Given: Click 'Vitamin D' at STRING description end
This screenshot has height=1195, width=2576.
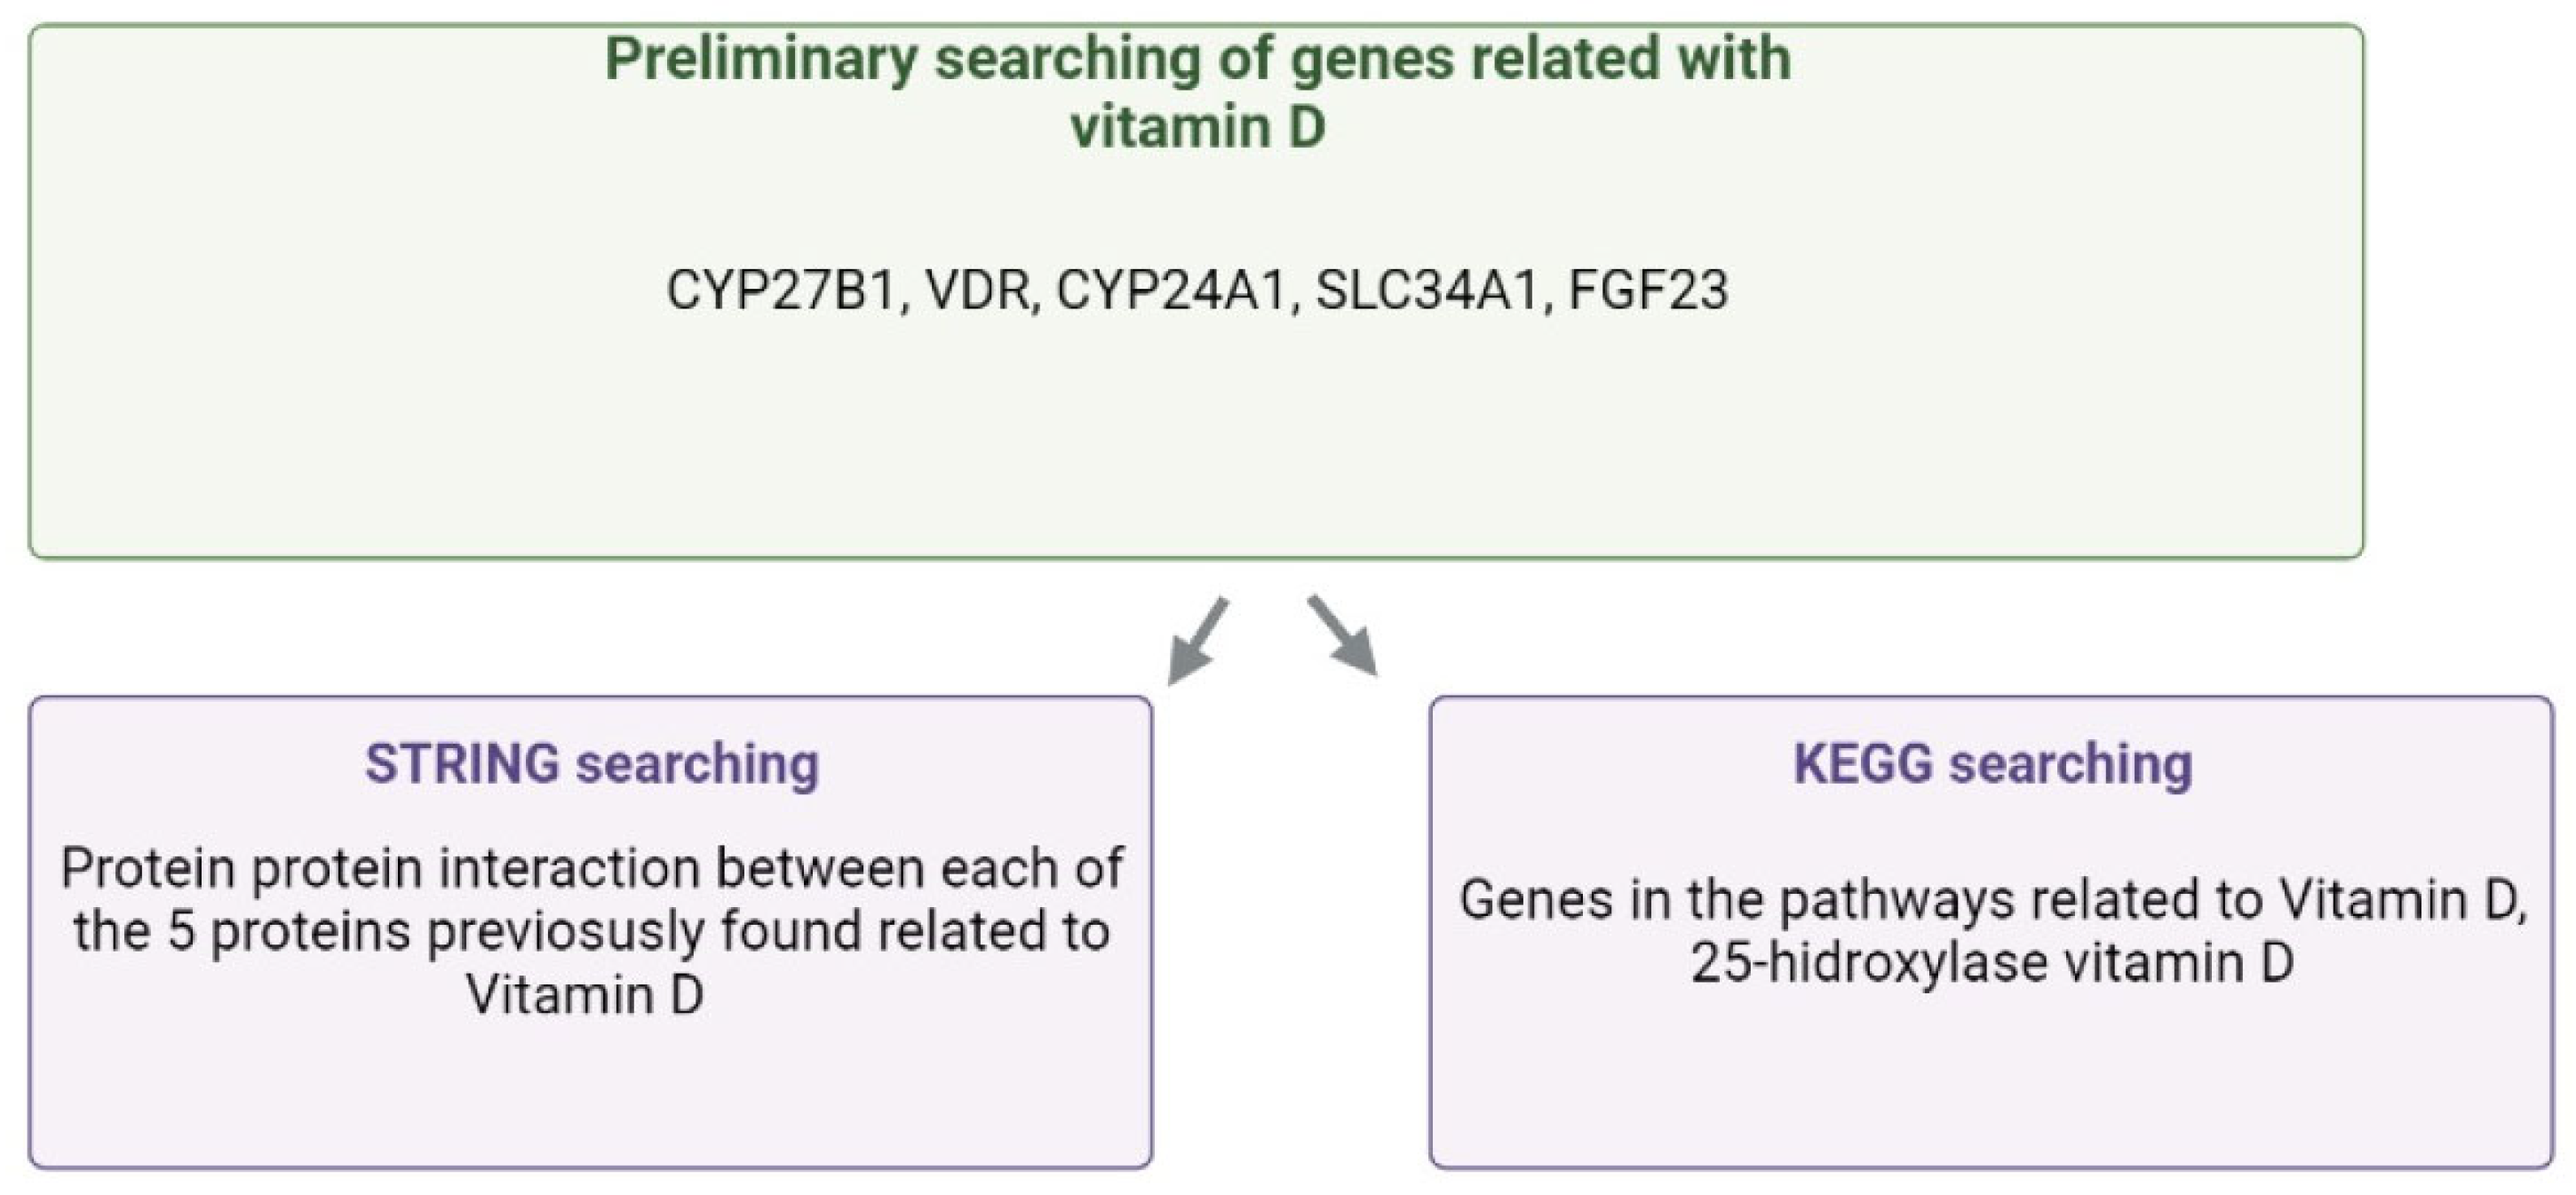Looking at the screenshot, I should [586, 995].
